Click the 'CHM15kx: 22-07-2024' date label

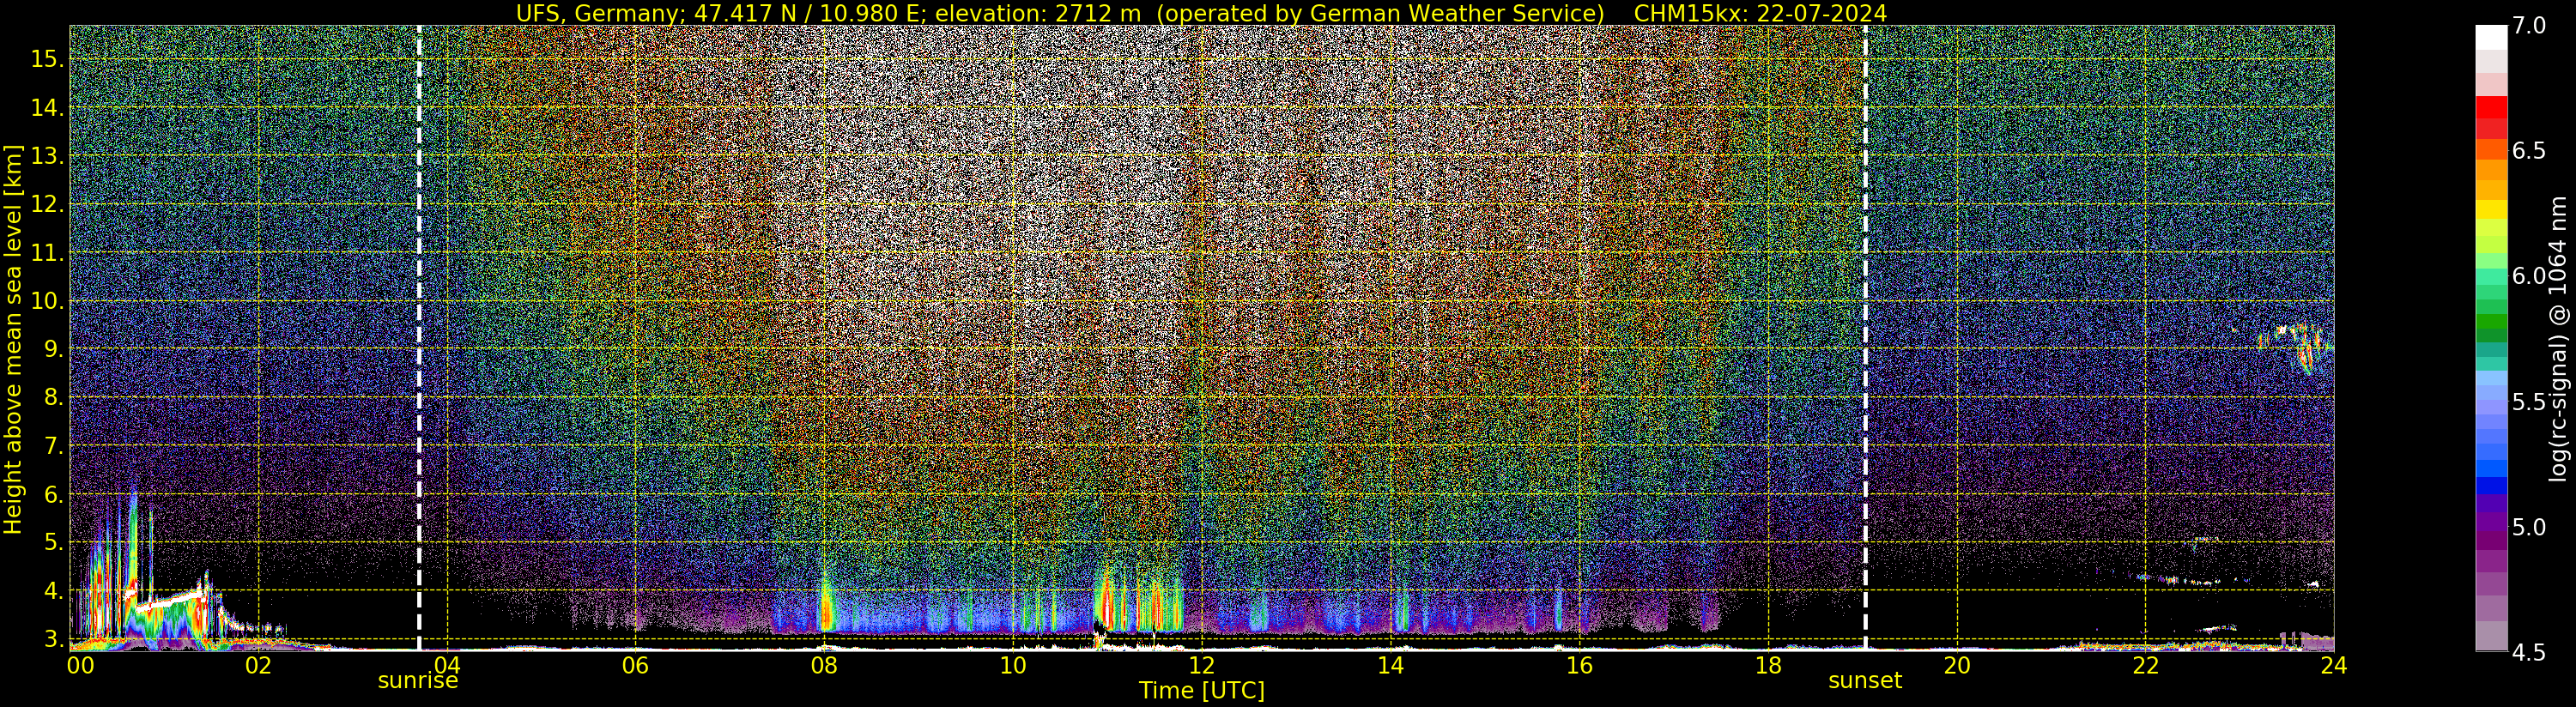[x=1760, y=13]
